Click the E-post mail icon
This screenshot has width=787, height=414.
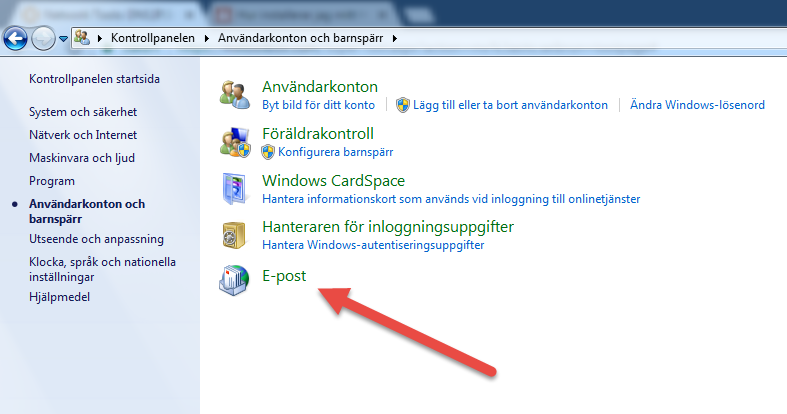tap(234, 280)
